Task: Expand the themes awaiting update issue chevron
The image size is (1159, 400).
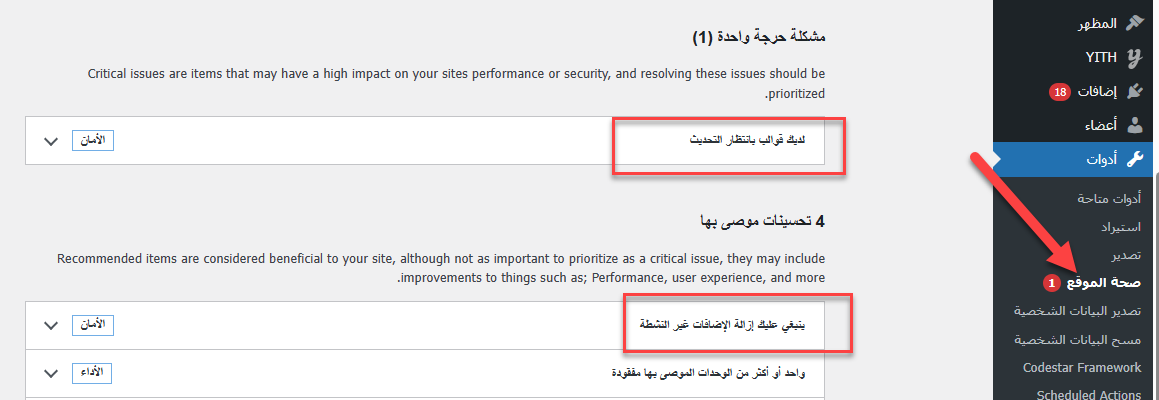Action: (x=52, y=141)
